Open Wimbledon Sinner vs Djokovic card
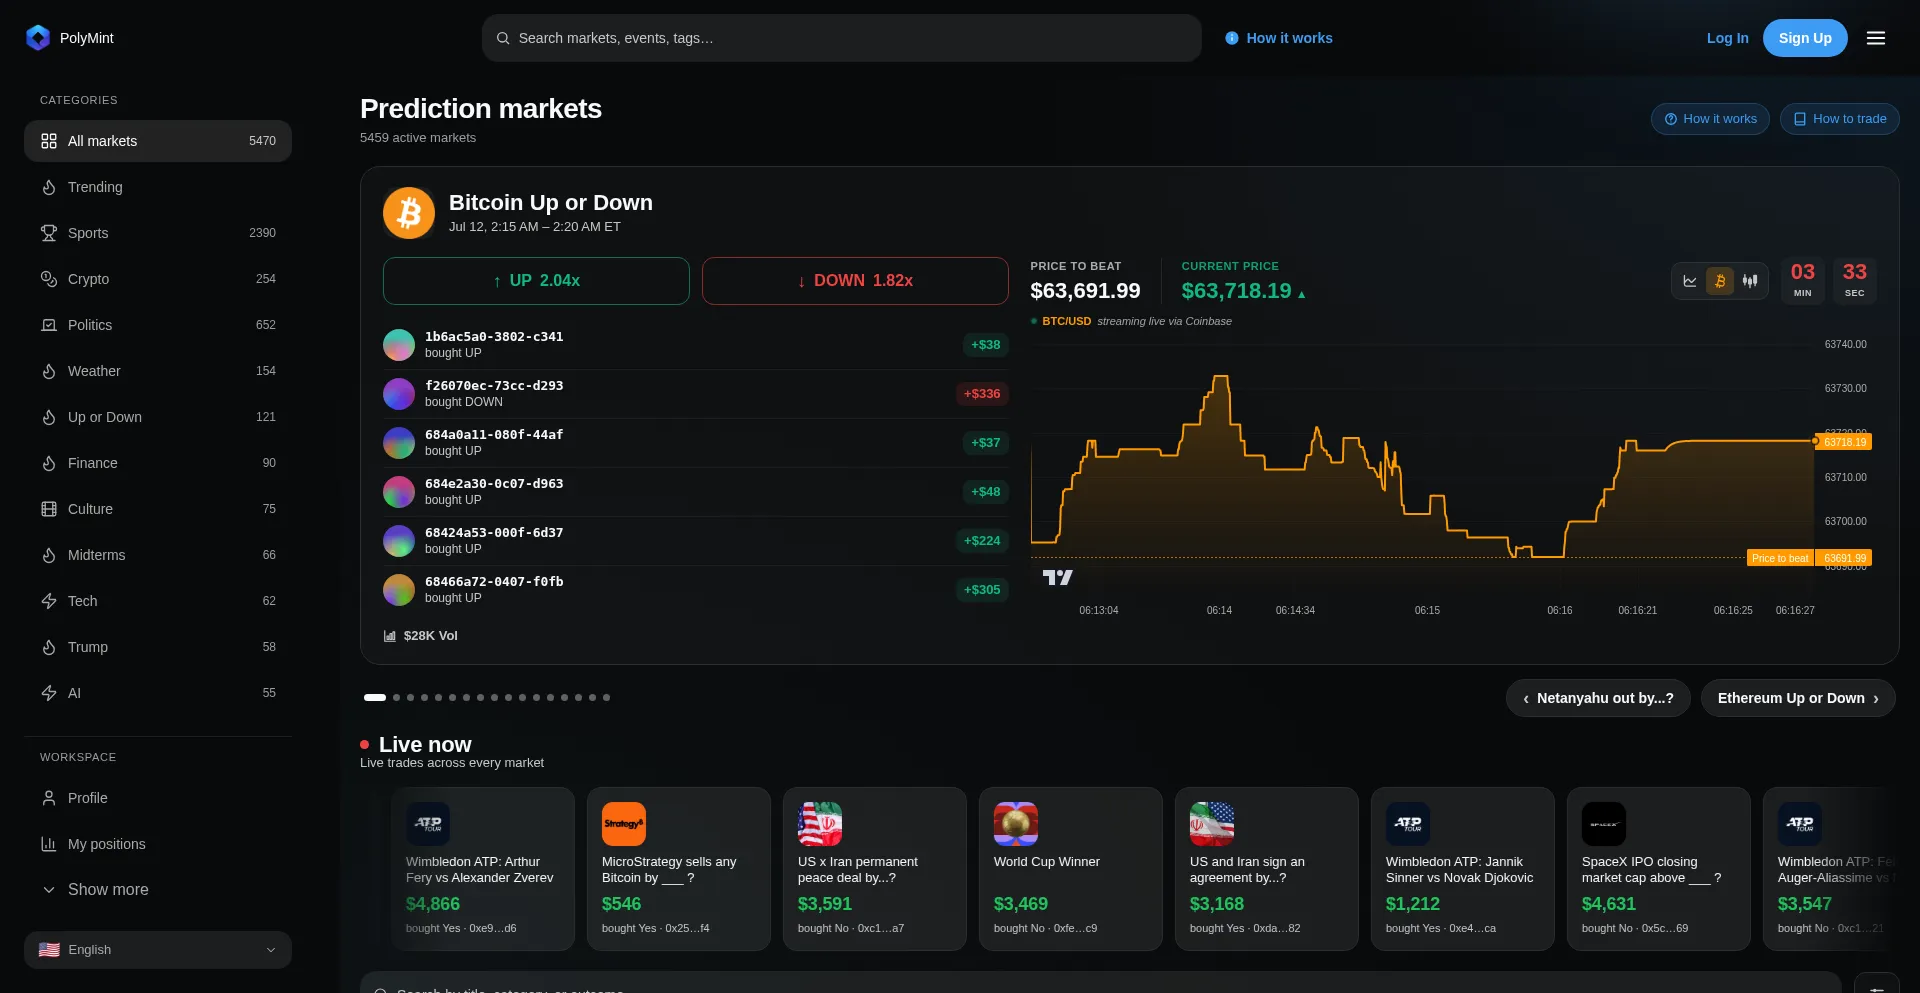Viewport: 1920px width, 993px height. [1463, 869]
